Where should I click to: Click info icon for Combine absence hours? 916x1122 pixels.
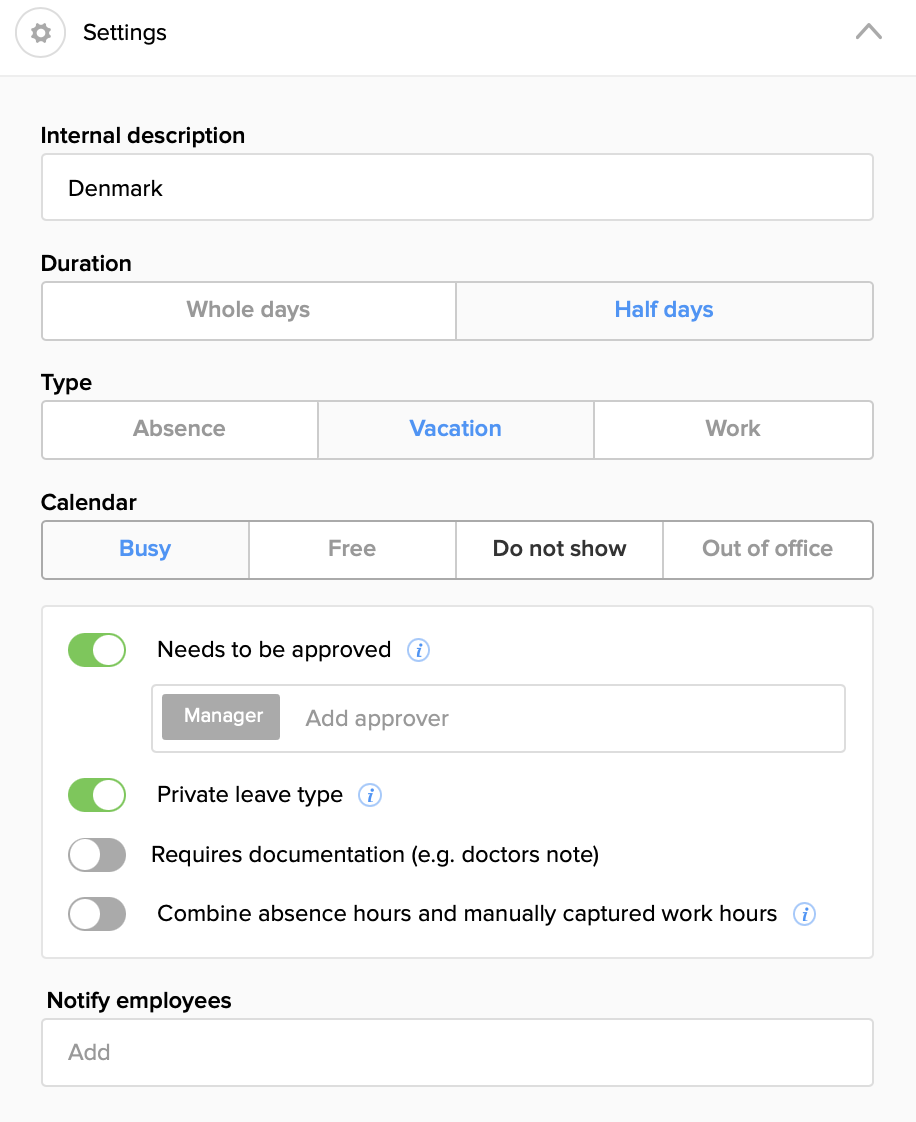(x=804, y=914)
